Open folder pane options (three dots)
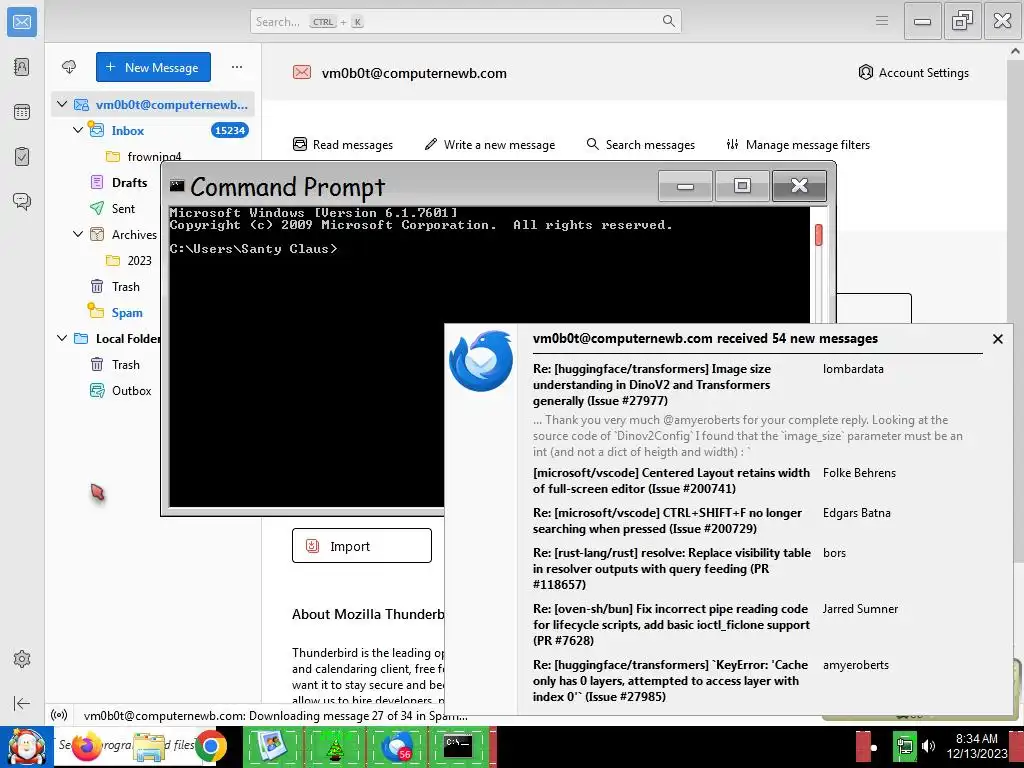 (x=236, y=67)
